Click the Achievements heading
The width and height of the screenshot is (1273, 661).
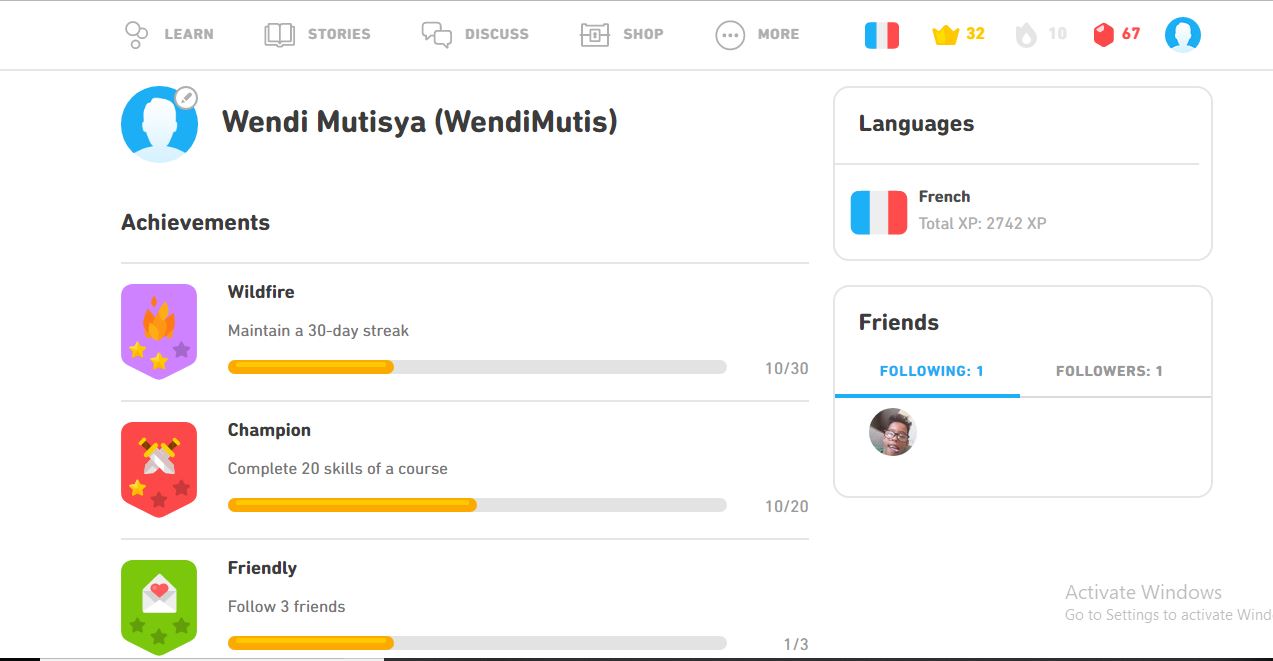[x=195, y=222]
